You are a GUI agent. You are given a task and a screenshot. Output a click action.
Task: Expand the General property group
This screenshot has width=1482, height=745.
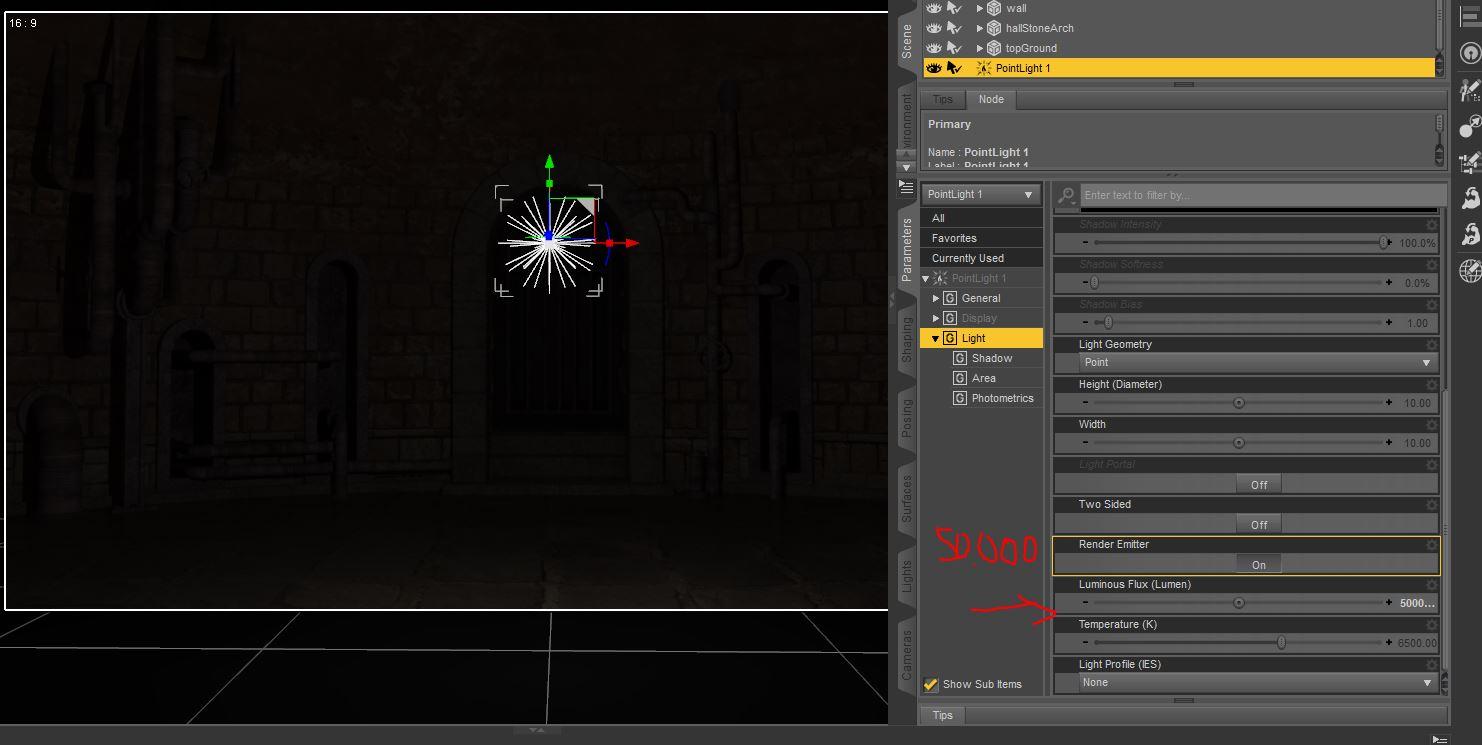[936, 298]
